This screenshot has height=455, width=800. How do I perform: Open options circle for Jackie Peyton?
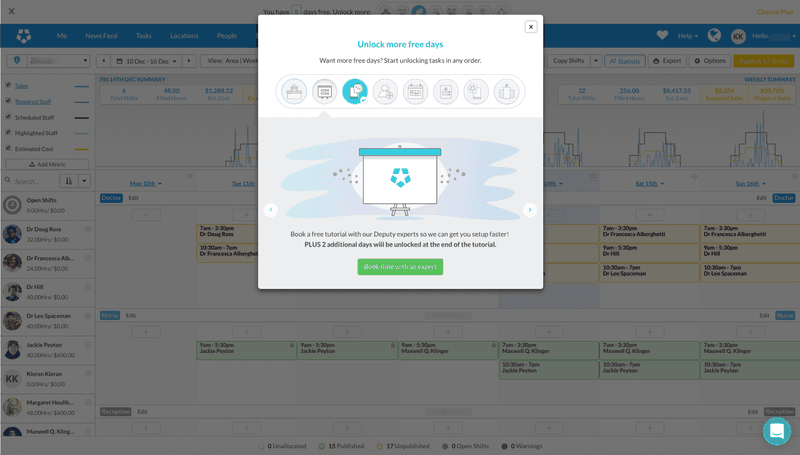[88, 345]
